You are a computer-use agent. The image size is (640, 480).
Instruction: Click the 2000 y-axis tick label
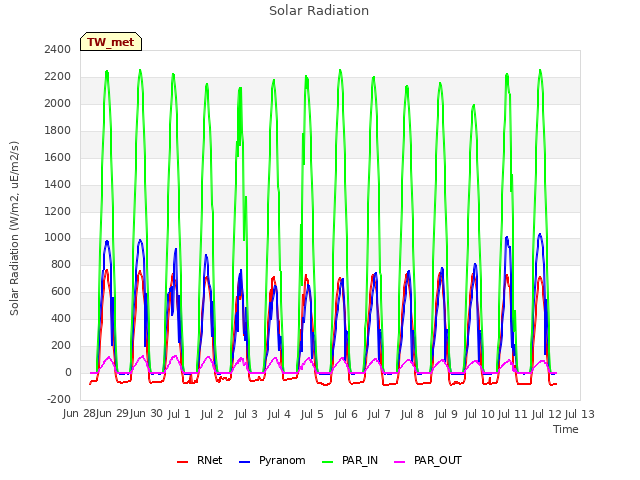click(x=58, y=104)
